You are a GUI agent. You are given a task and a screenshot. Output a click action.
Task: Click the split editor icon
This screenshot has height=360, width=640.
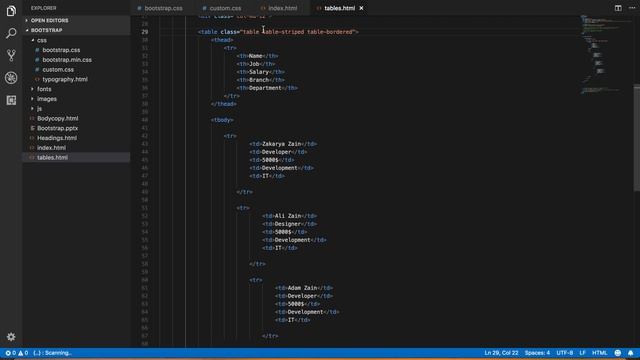(618, 8)
